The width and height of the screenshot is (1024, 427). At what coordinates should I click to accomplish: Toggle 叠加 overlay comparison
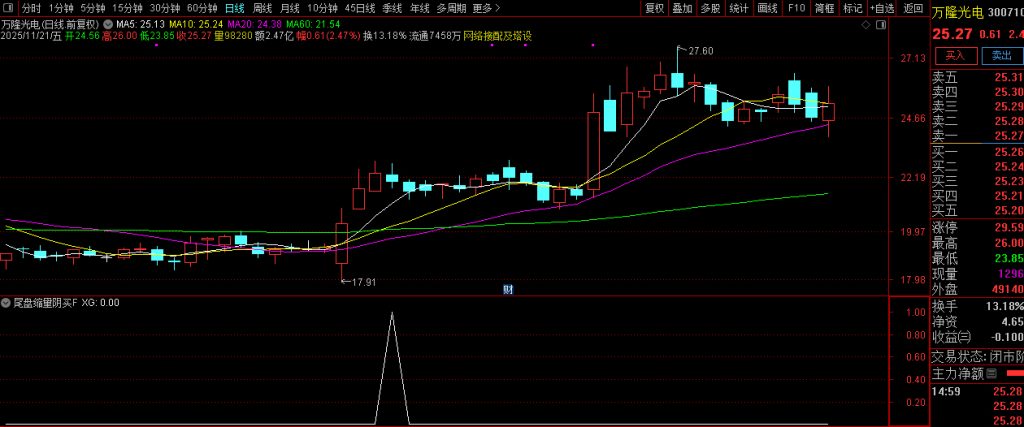coord(682,8)
